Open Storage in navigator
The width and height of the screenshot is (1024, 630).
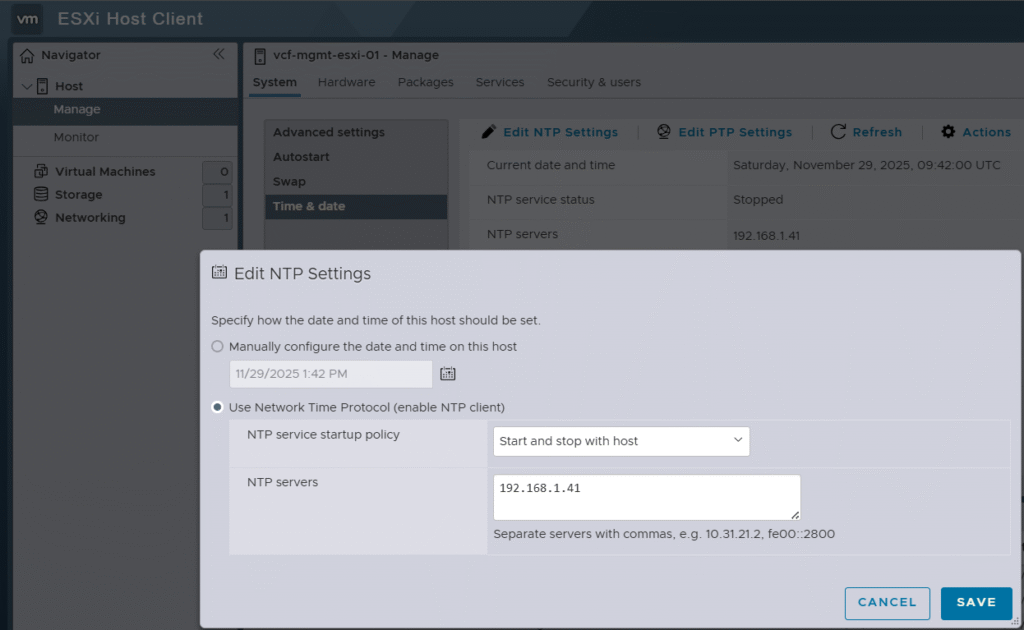pos(78,195)
